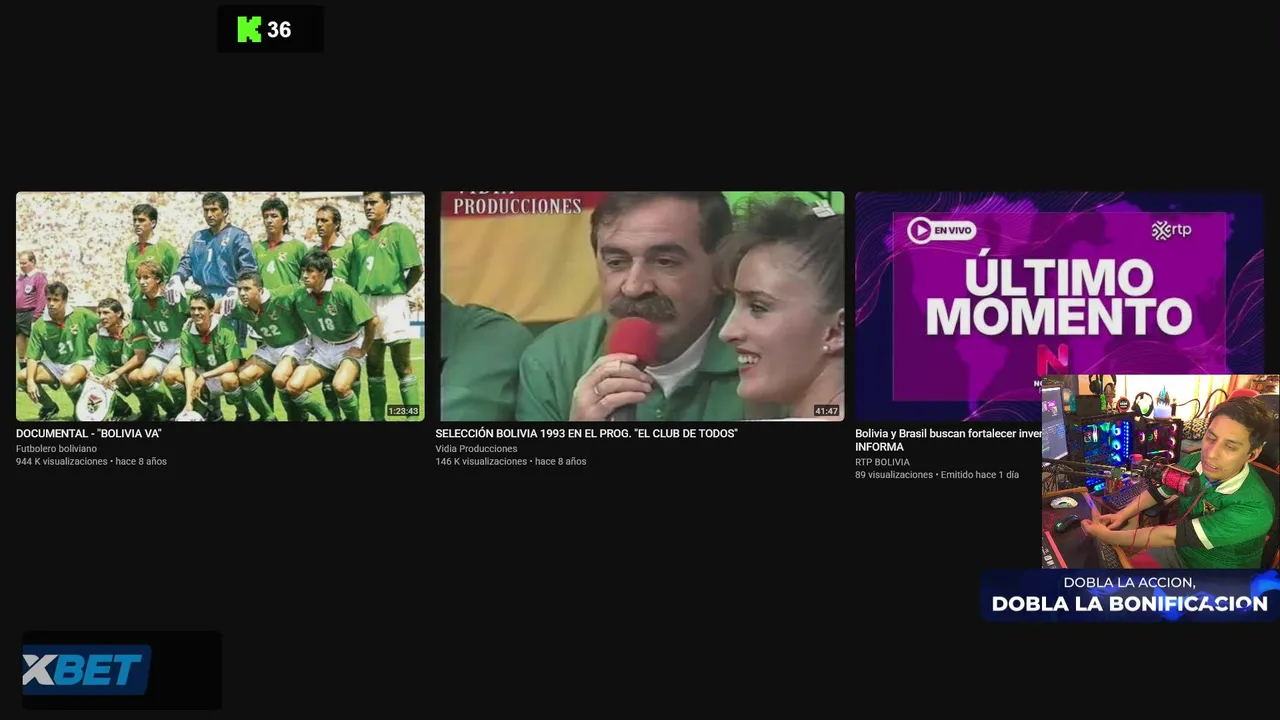
Task: Click the EN VIVO badge on the thumbnail
Action: pyautogui.click(x=940, y=230)
